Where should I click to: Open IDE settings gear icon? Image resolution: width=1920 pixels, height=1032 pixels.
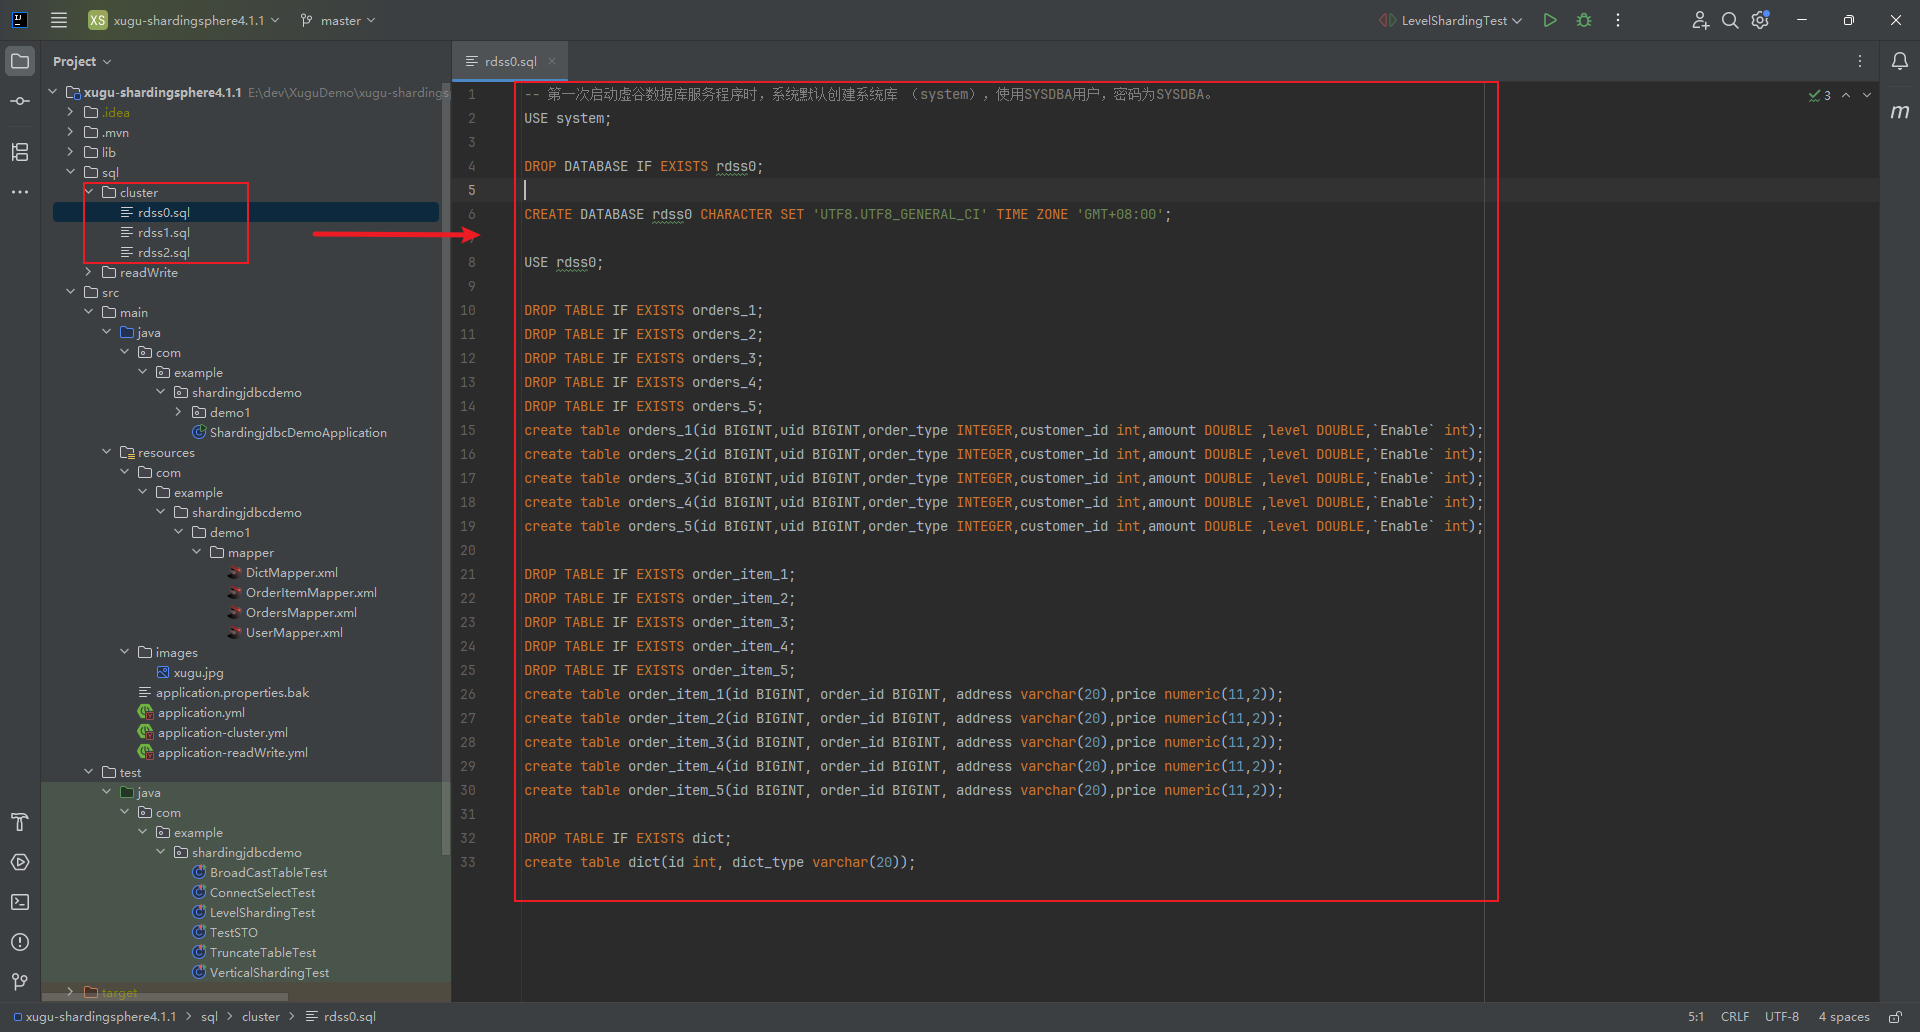1760,20
